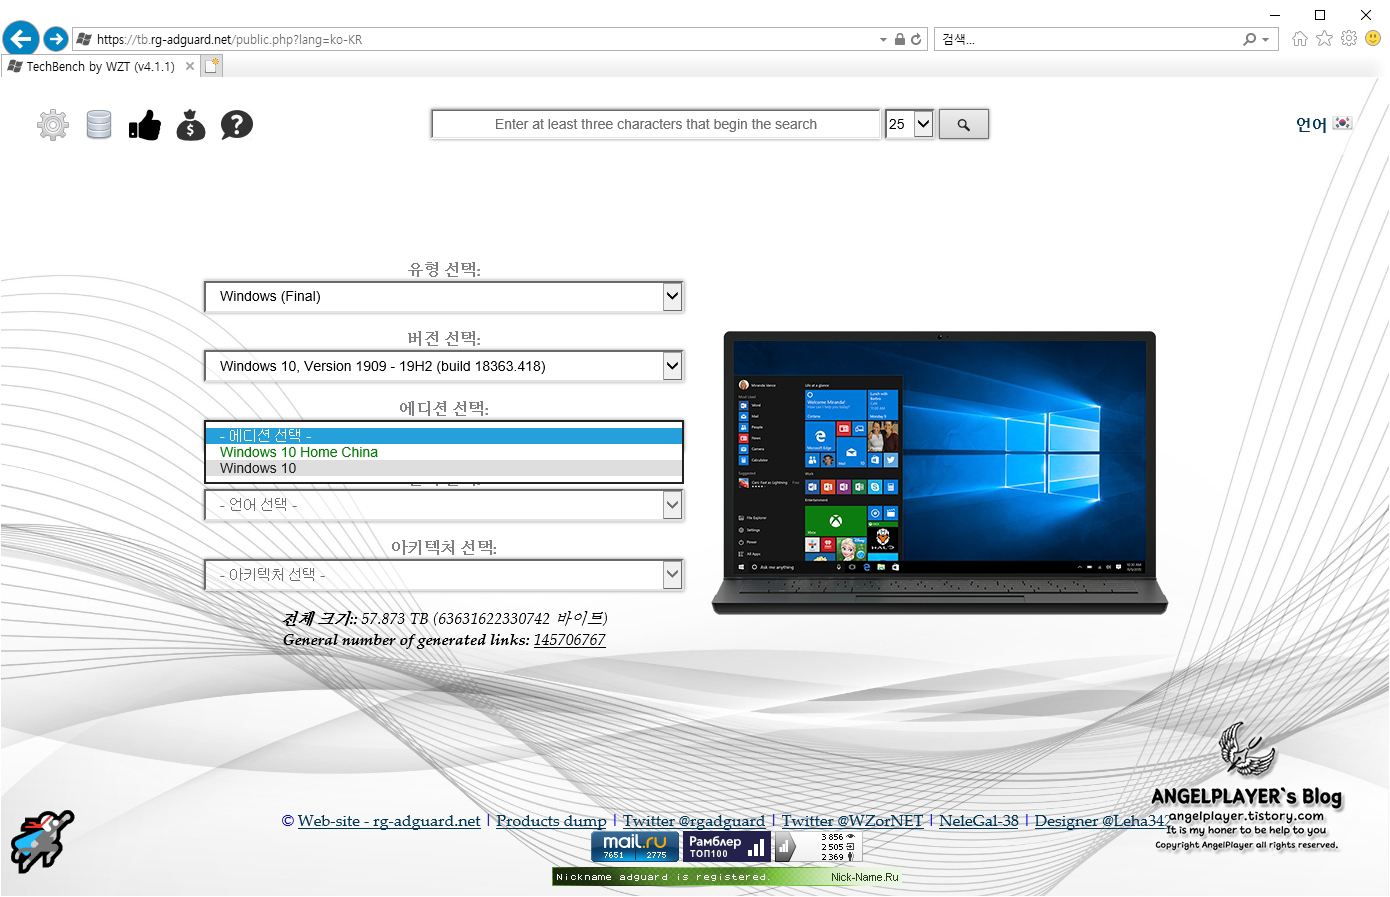Click the browser URL address field
The image size is (1390, 897).
(x=485, y=40)
